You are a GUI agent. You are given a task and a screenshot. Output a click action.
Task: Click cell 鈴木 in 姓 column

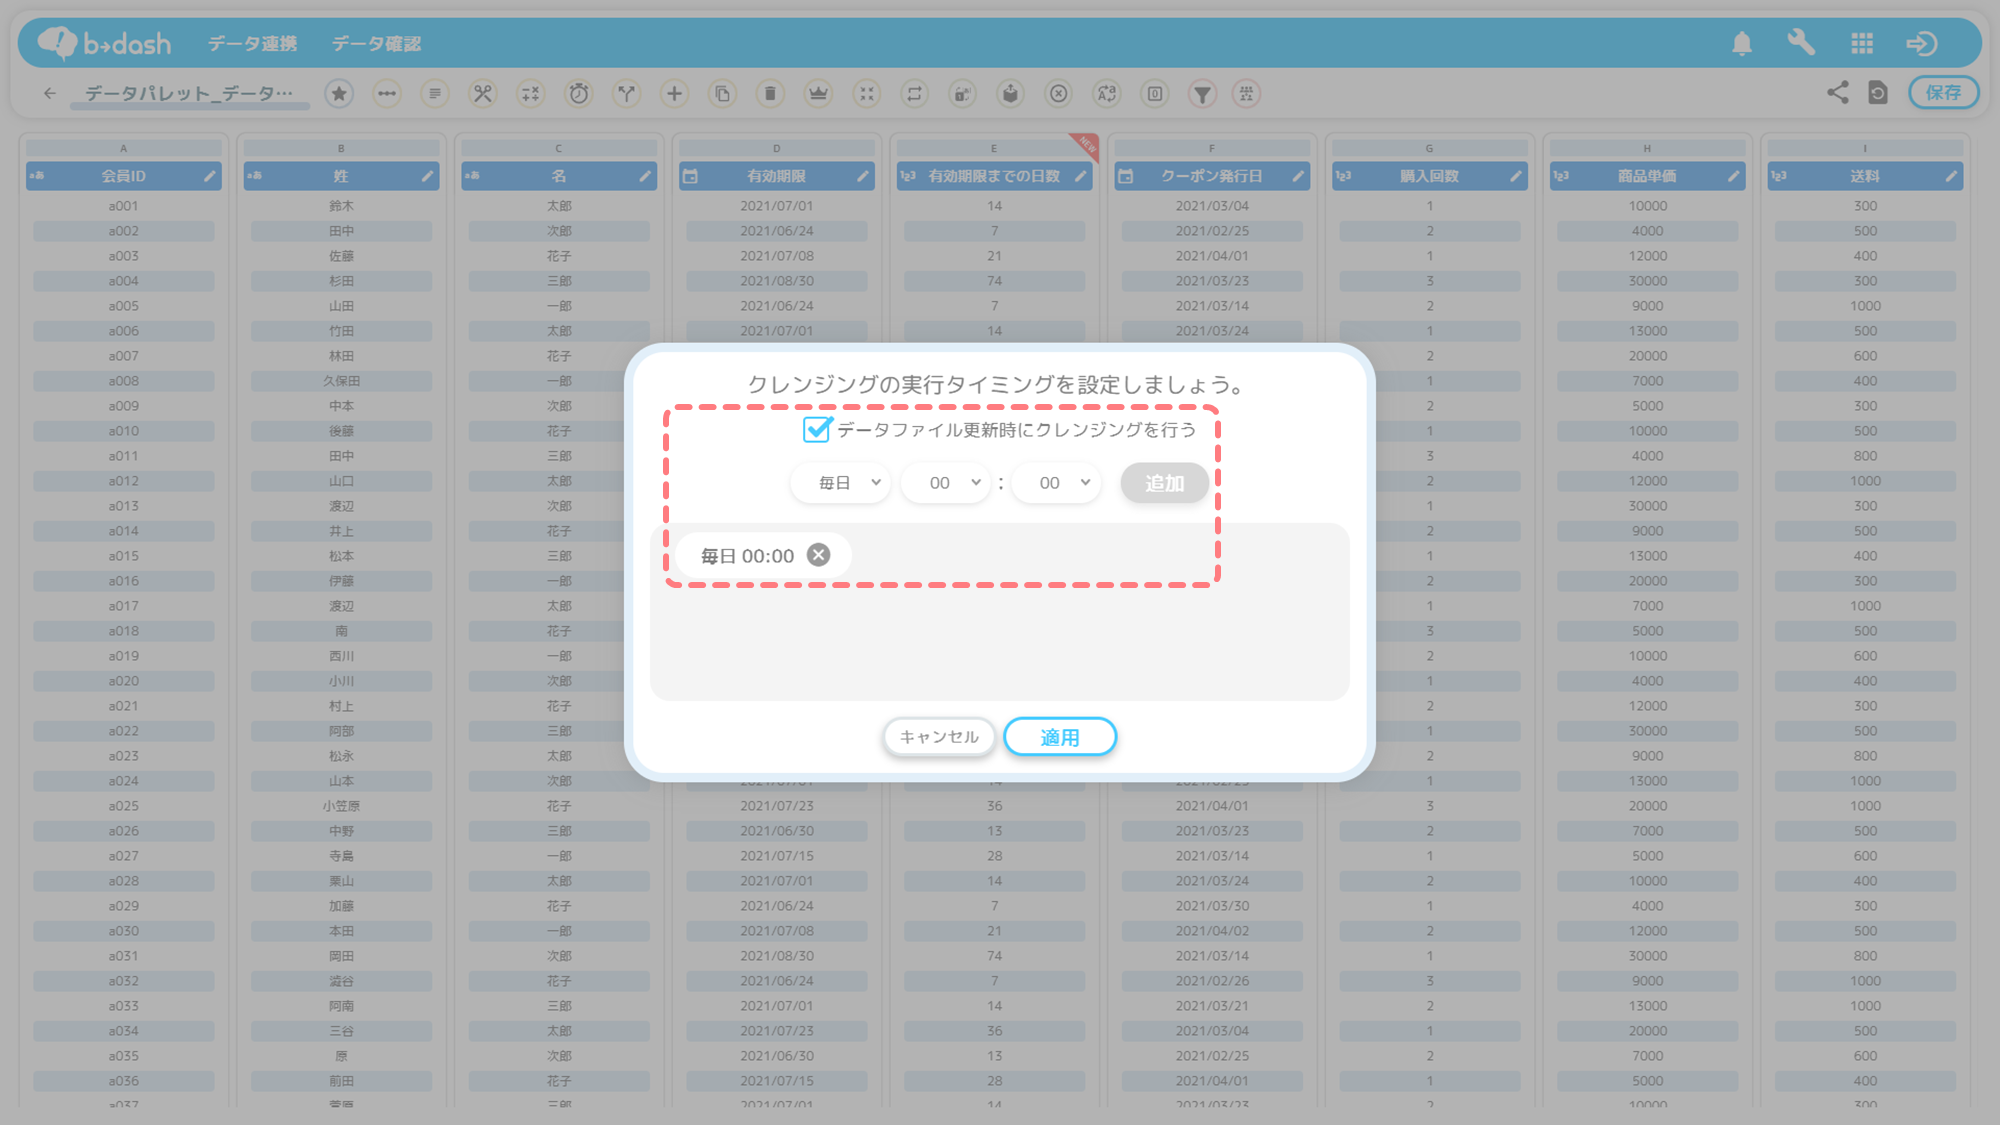341,206
